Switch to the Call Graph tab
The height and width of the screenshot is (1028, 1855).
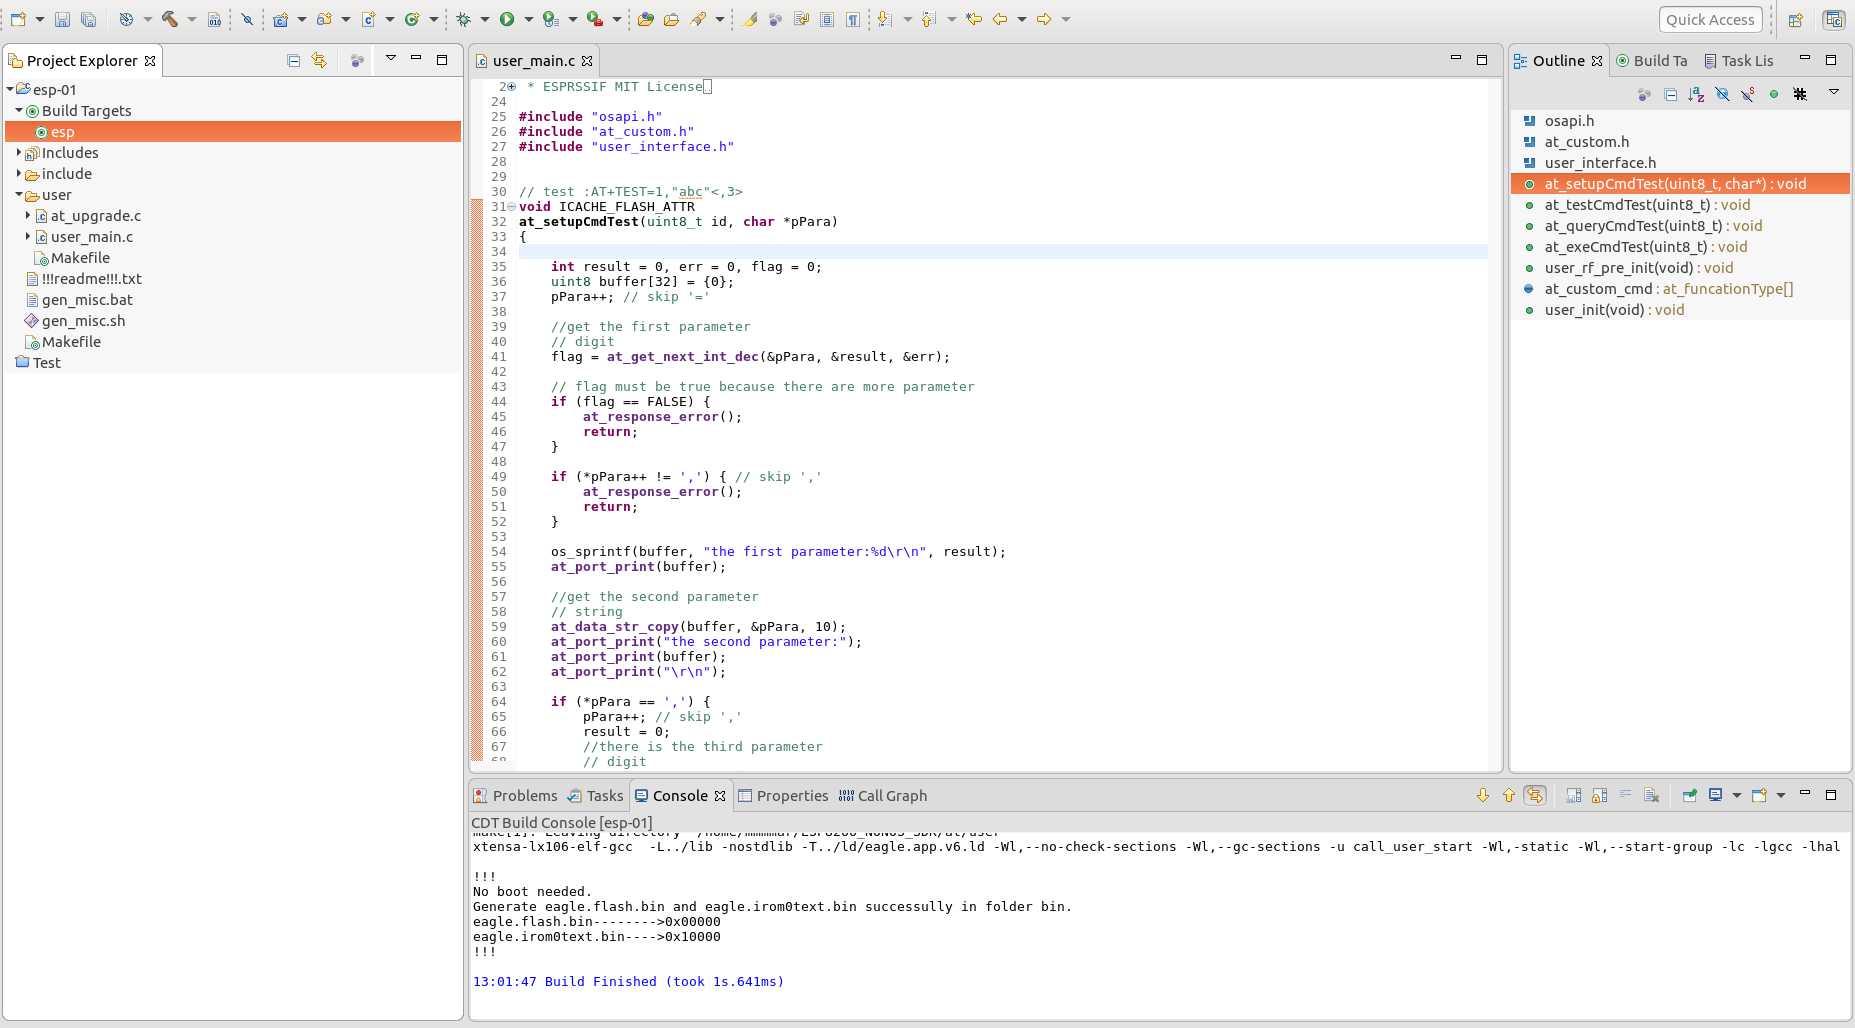pos(883,795)
